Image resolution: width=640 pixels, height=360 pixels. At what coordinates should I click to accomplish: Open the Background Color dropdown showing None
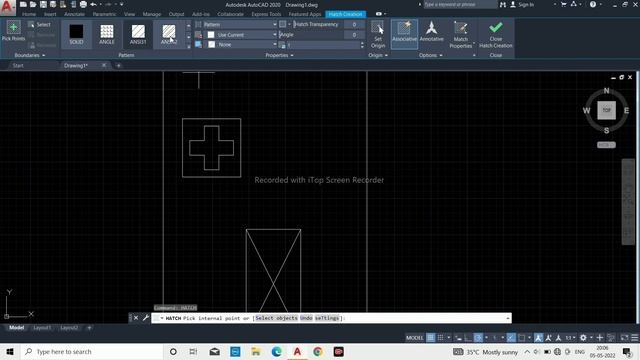pos(241,44)
